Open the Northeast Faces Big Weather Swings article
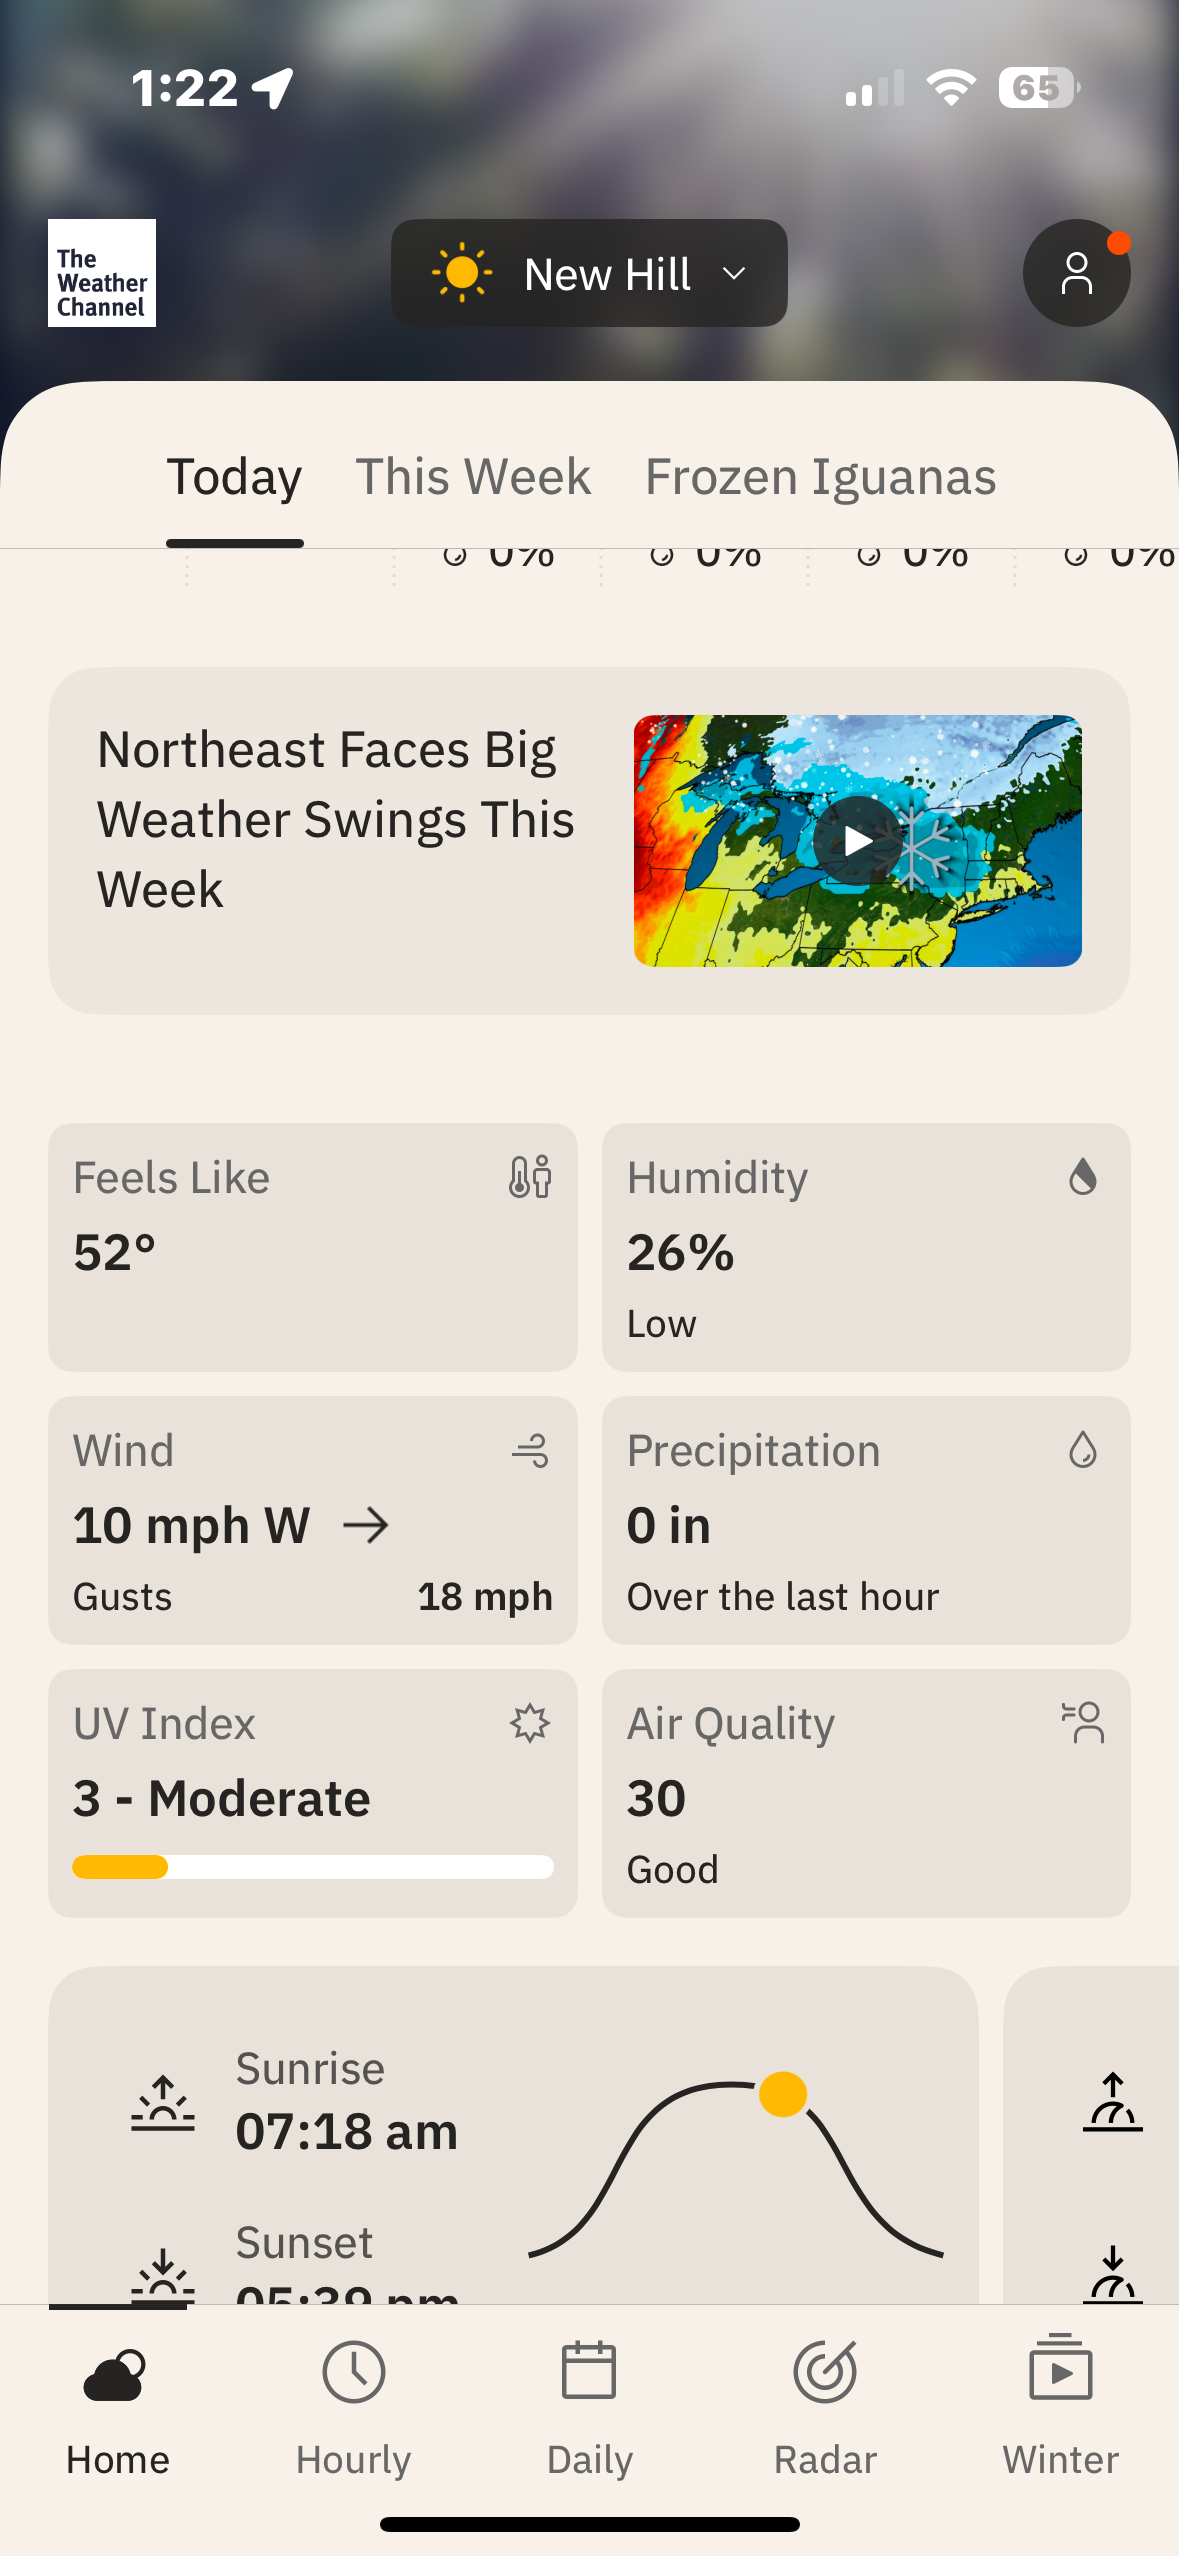This screenshot has width=1179, height=2556. 589,841
